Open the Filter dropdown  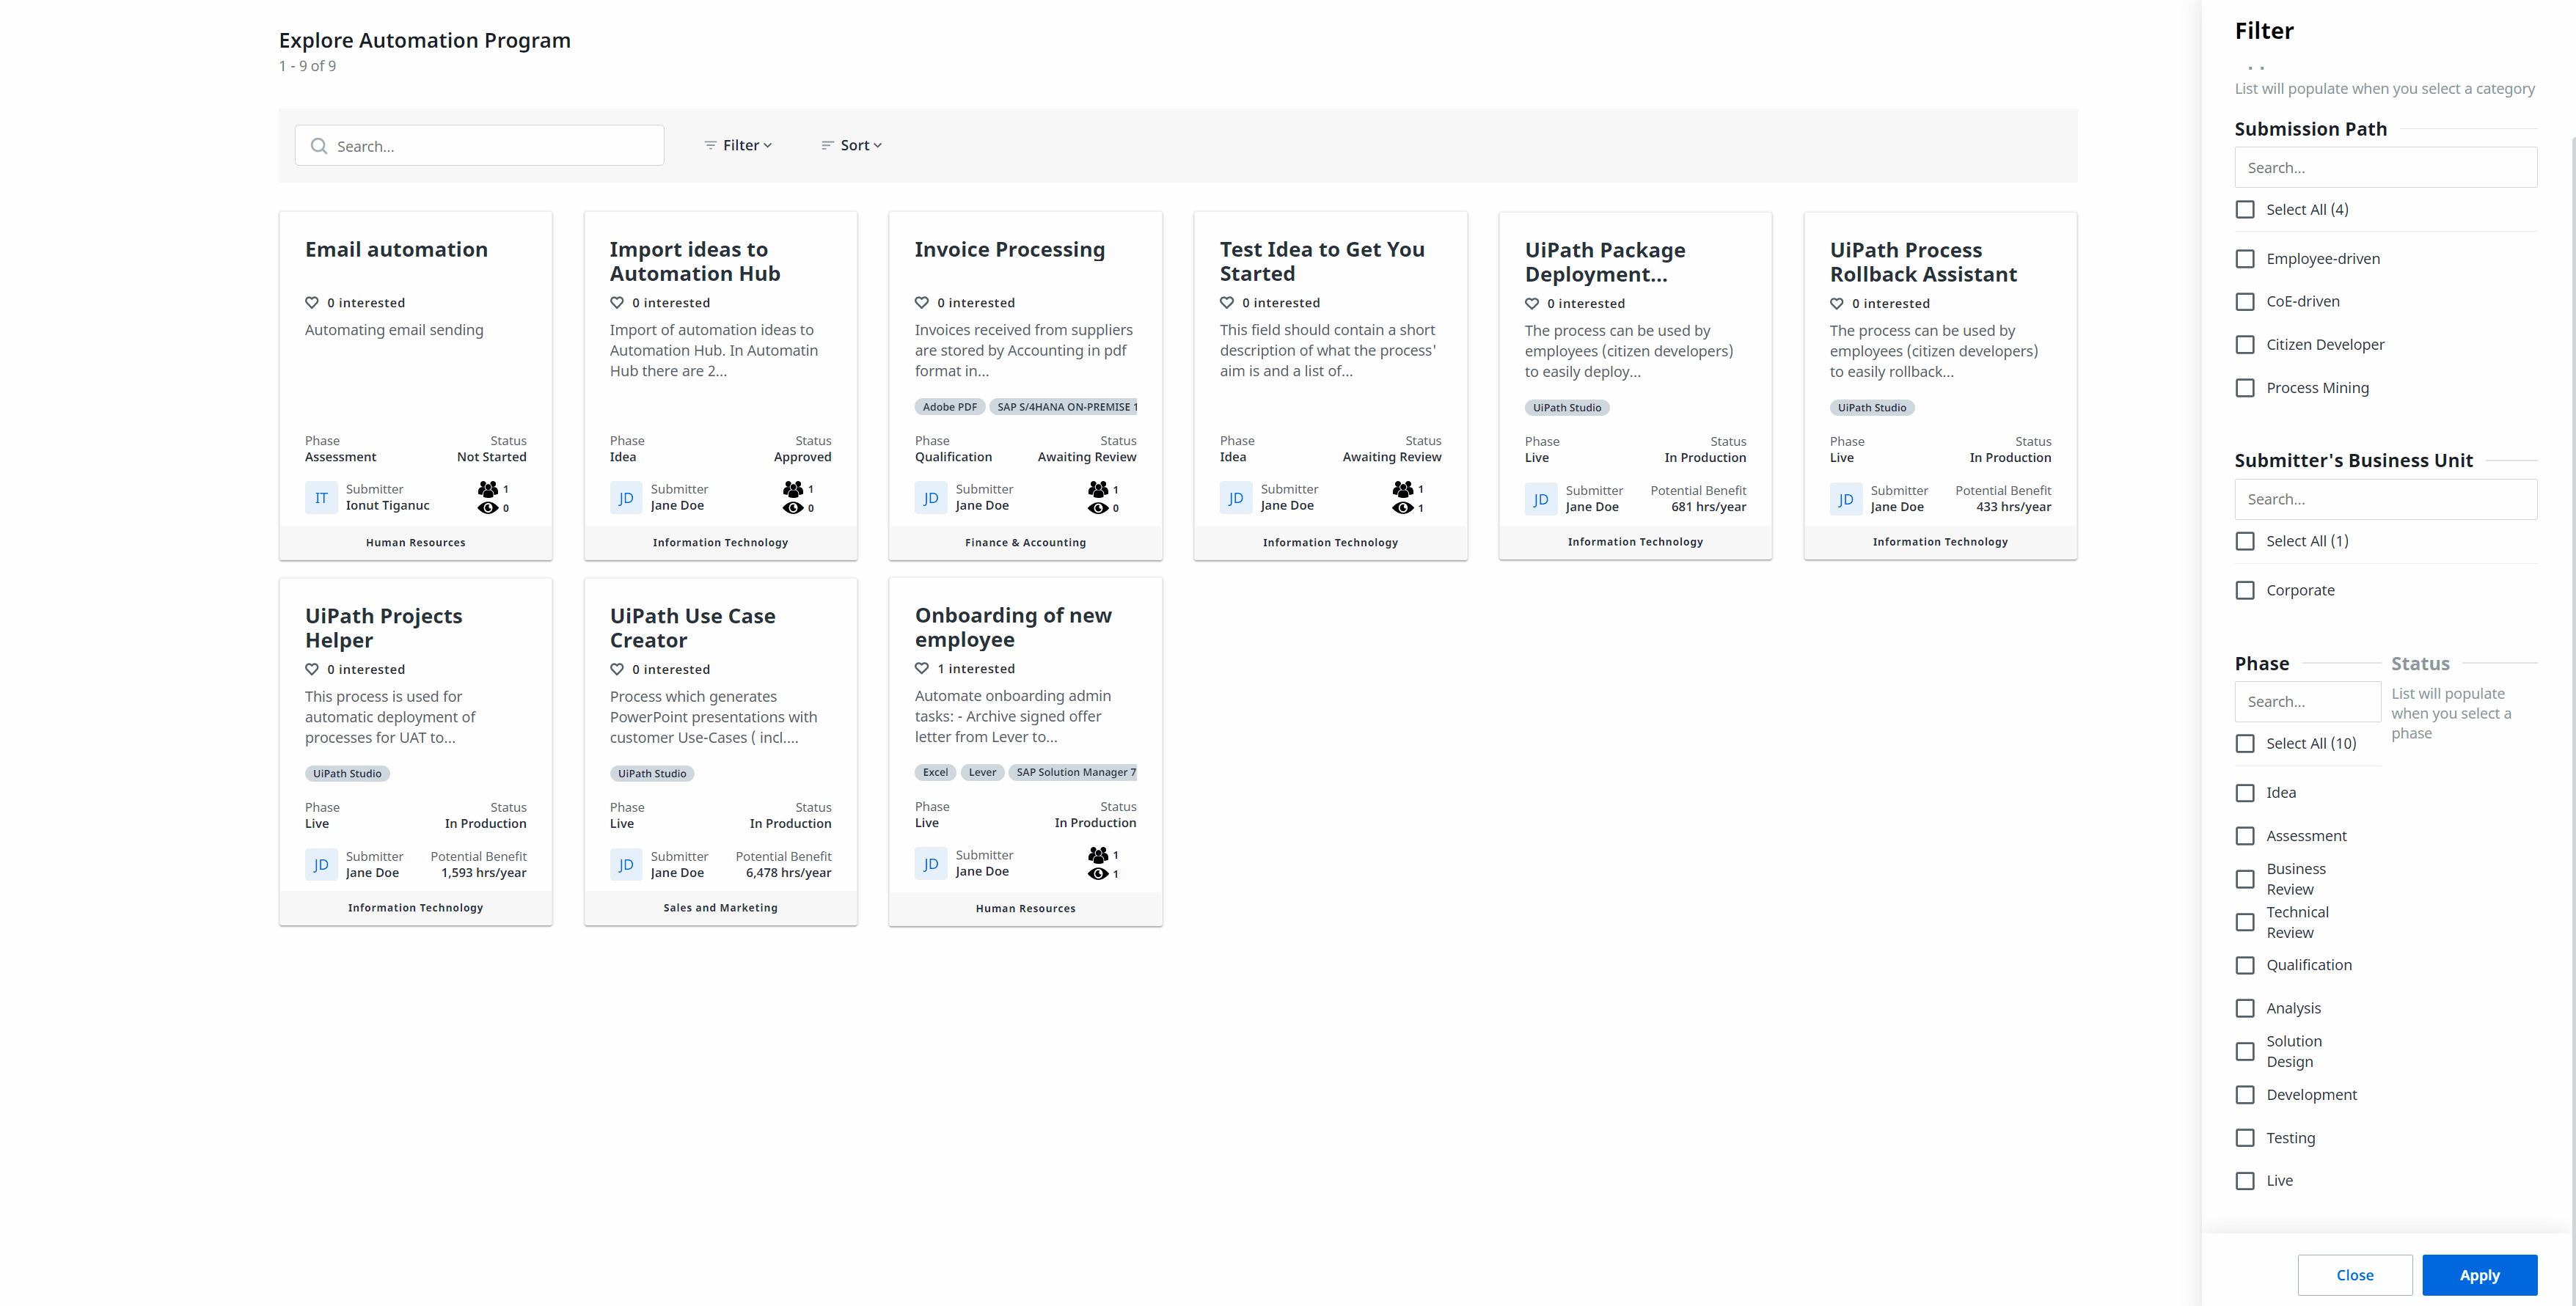pos(738,146)
